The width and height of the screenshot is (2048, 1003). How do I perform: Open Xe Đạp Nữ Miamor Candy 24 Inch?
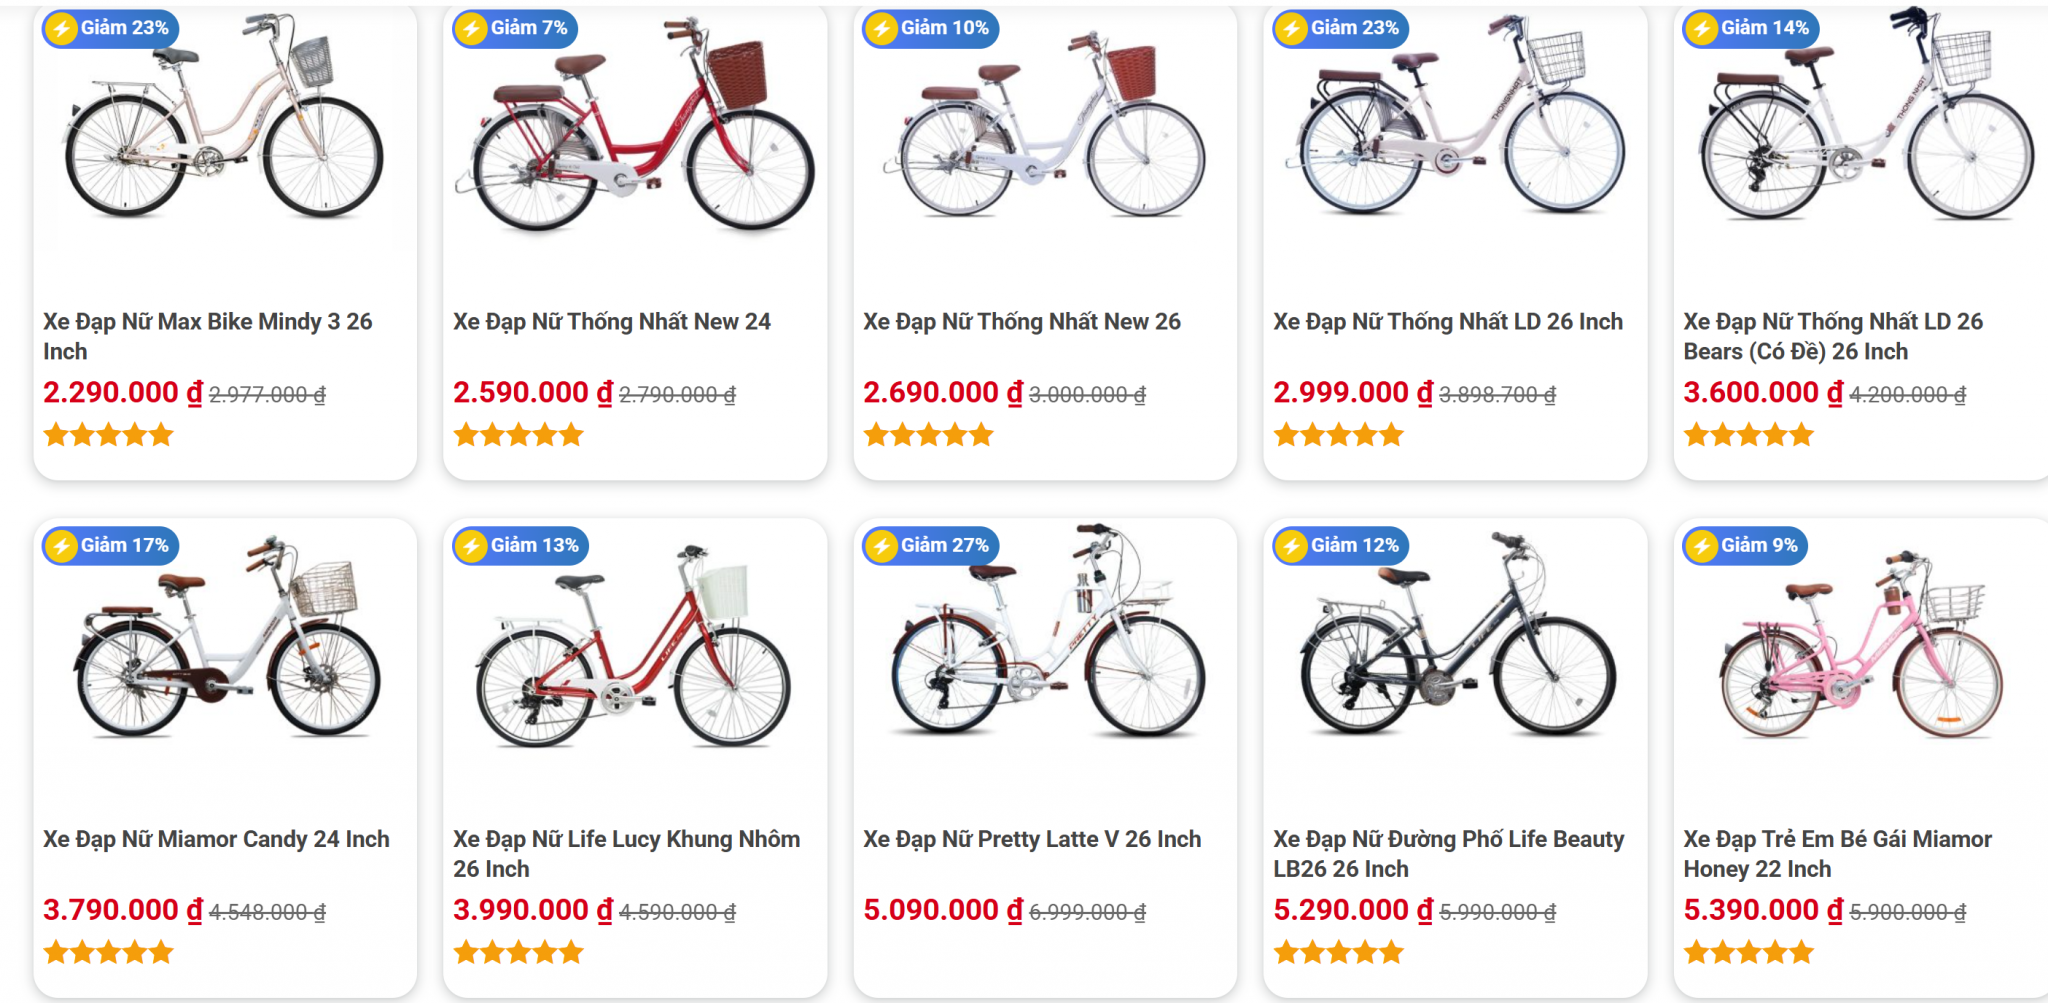[216, 839]
